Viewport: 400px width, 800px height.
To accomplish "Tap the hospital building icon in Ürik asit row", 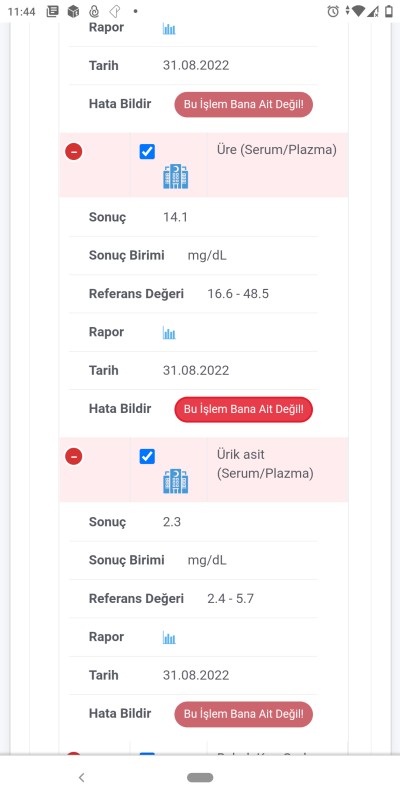I will pos(176,481).
